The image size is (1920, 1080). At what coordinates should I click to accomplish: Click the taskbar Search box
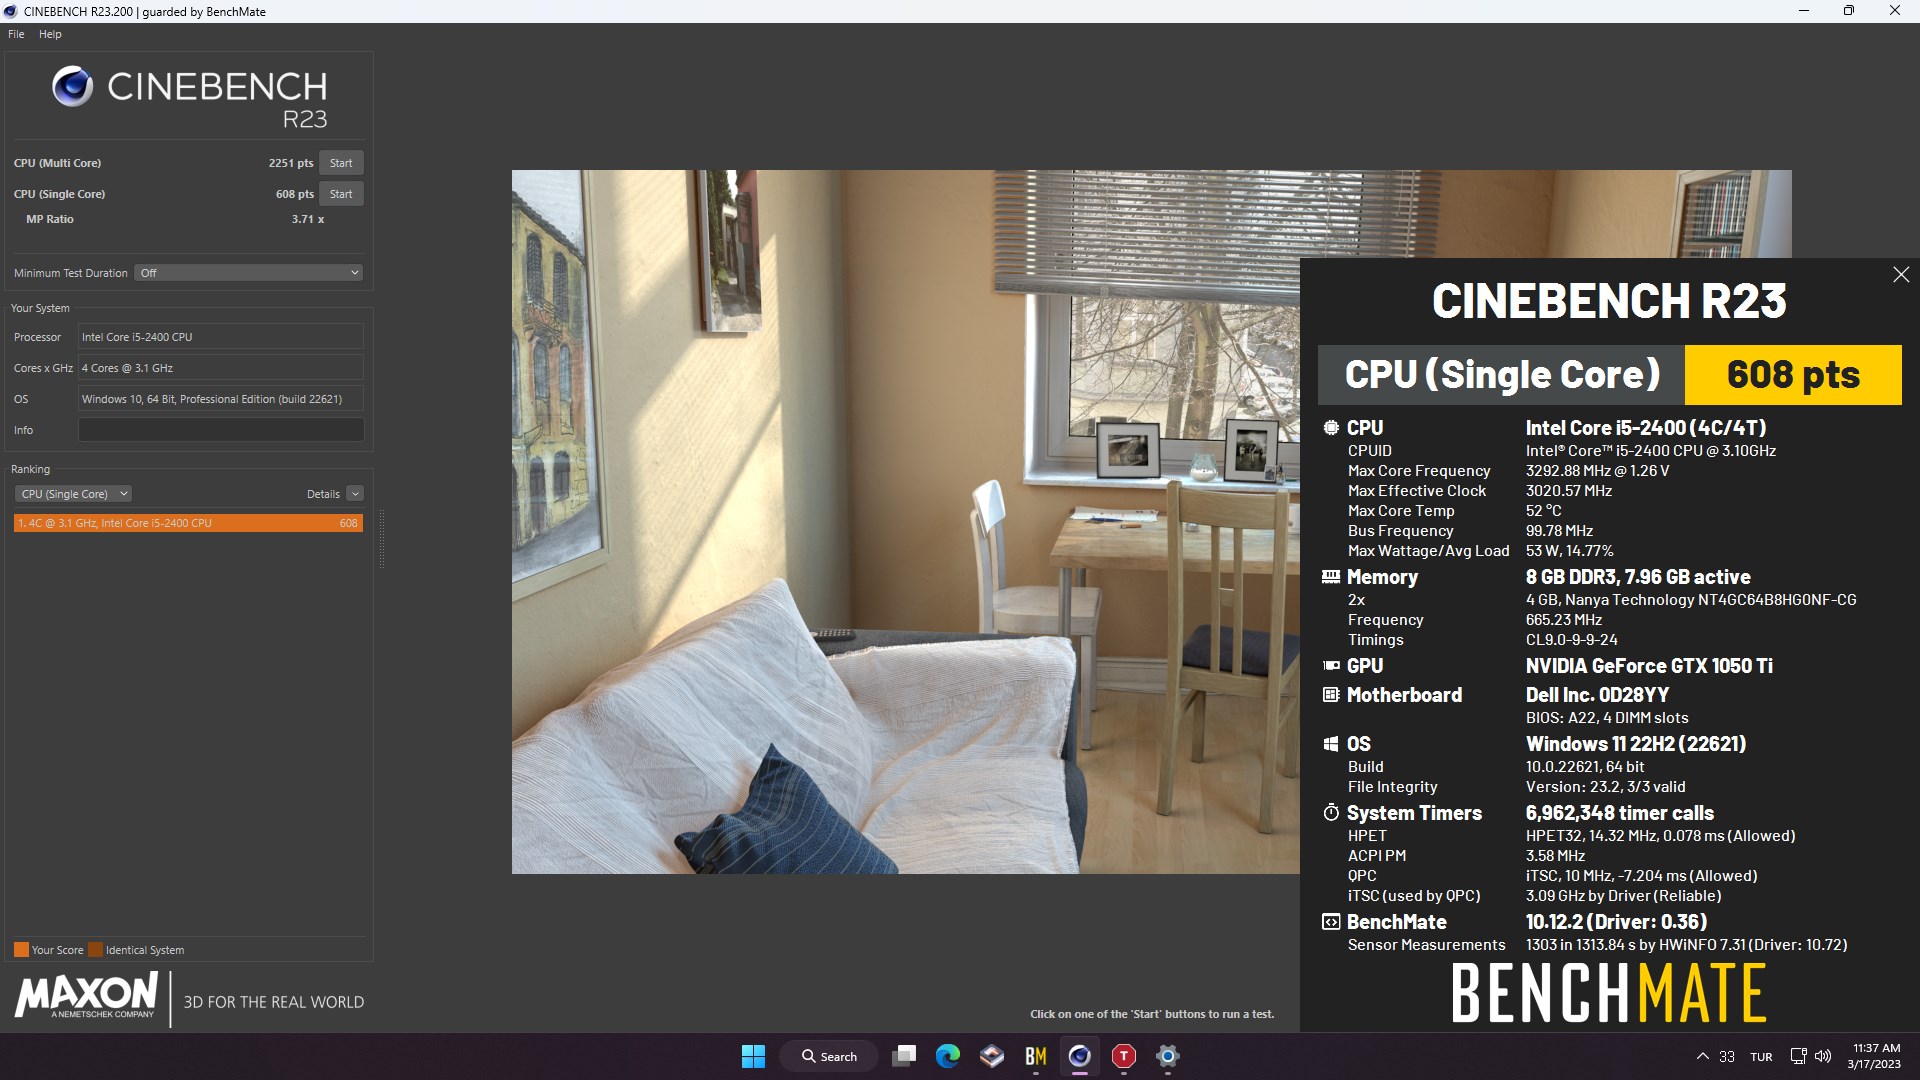(x=830, y=1056)
